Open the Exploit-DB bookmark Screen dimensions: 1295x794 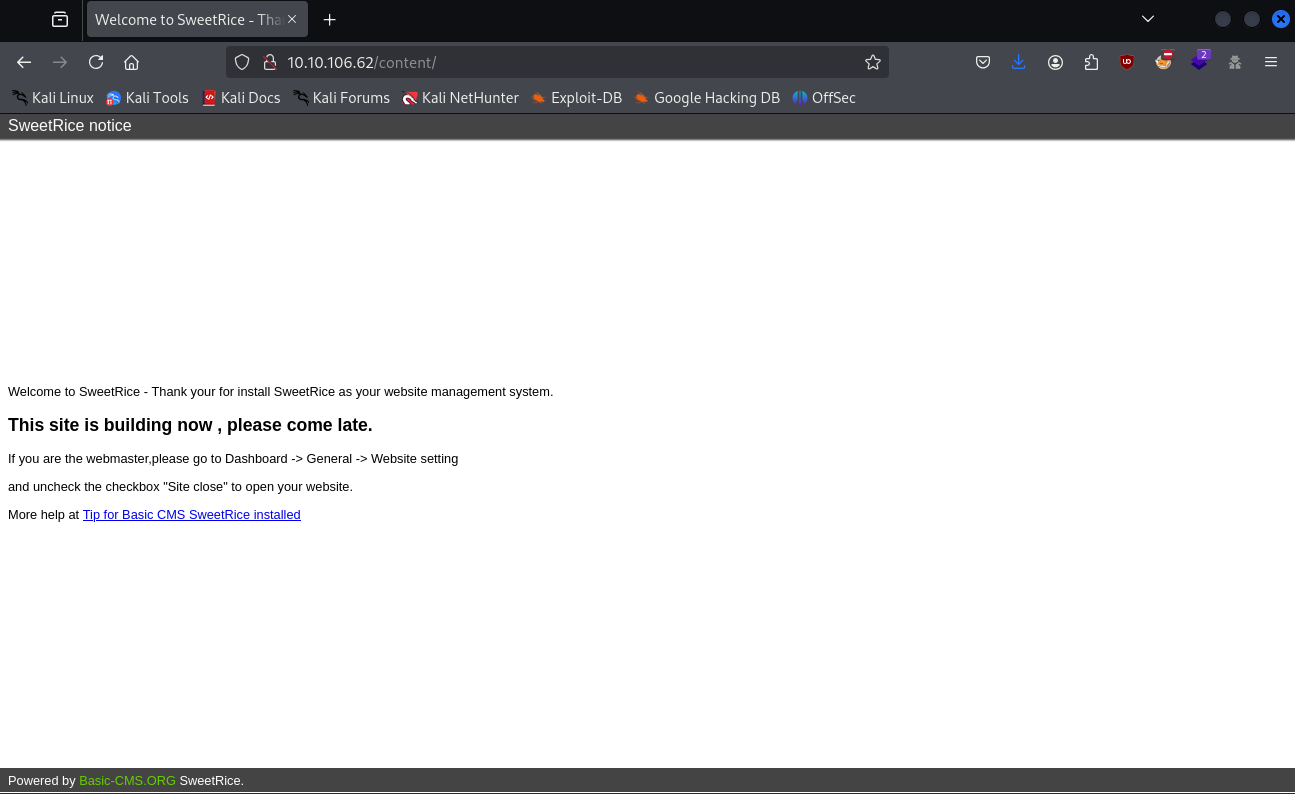pyautogui.click(x=576, y=98)
